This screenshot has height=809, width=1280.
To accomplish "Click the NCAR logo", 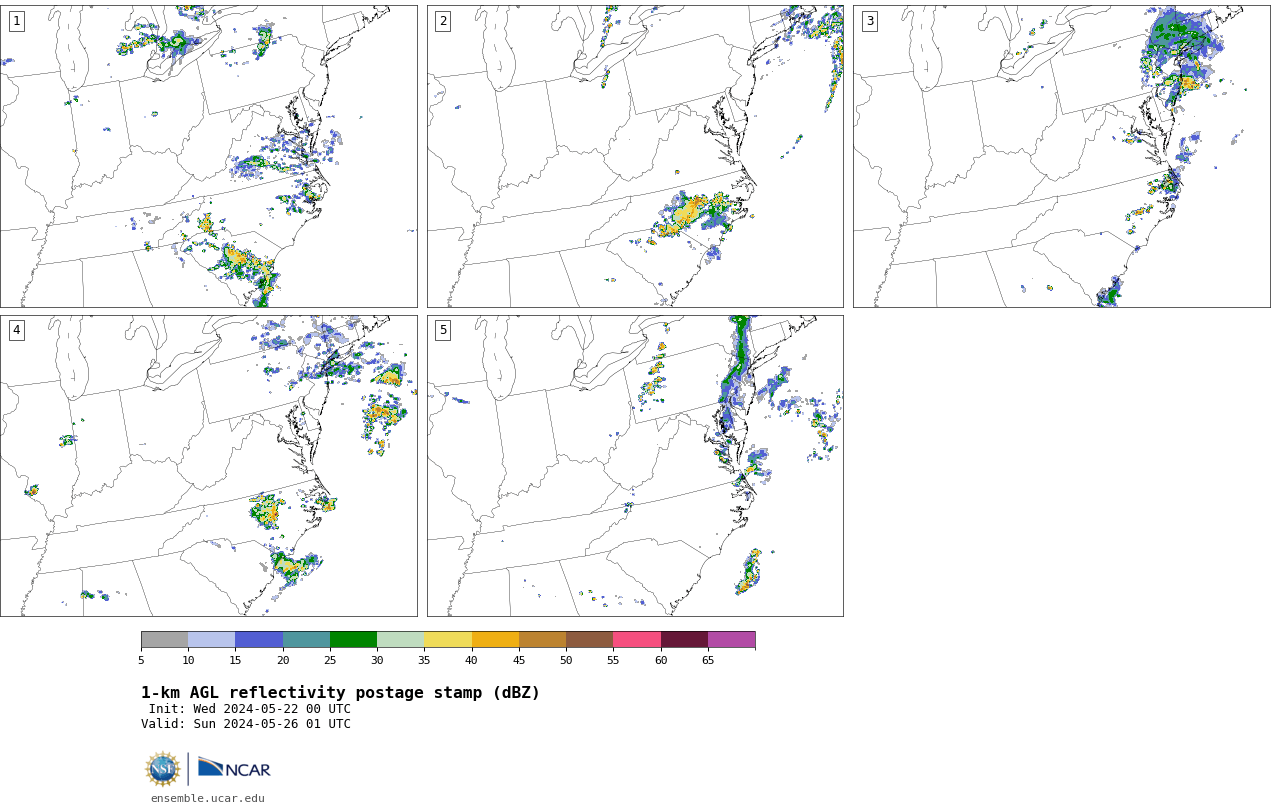I will [x=234, y=768].
